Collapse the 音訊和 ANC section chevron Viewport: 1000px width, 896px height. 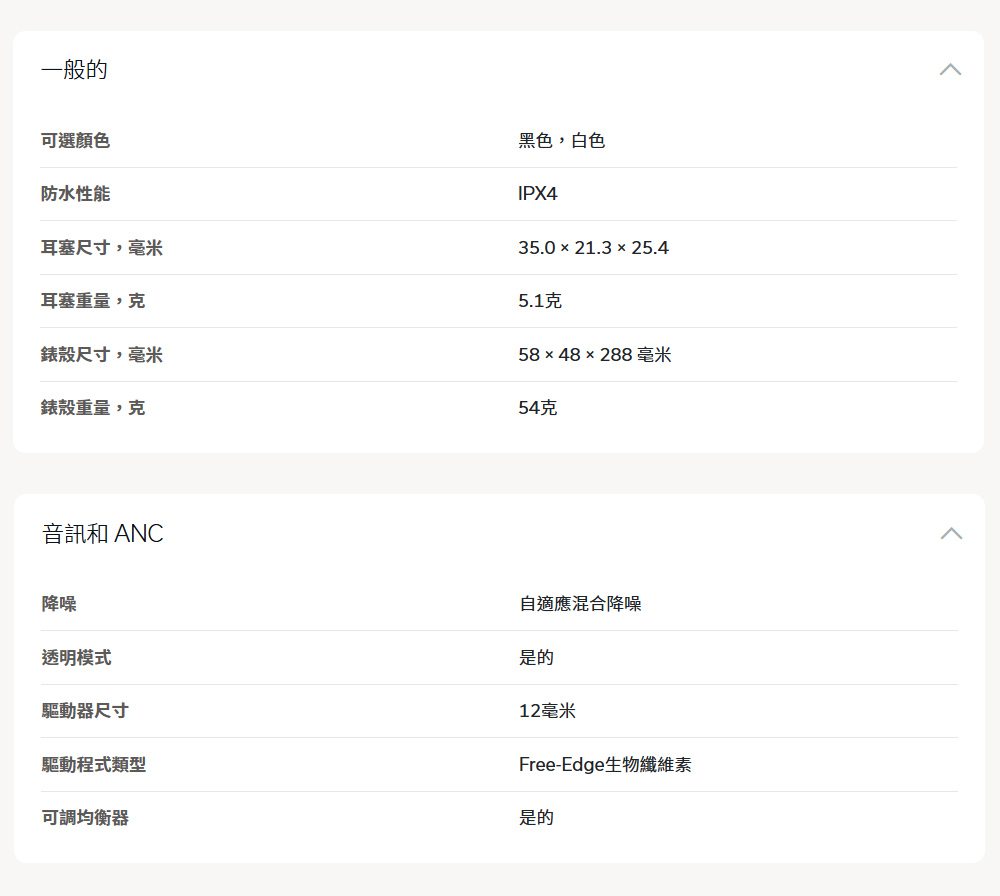pos(951,534)
